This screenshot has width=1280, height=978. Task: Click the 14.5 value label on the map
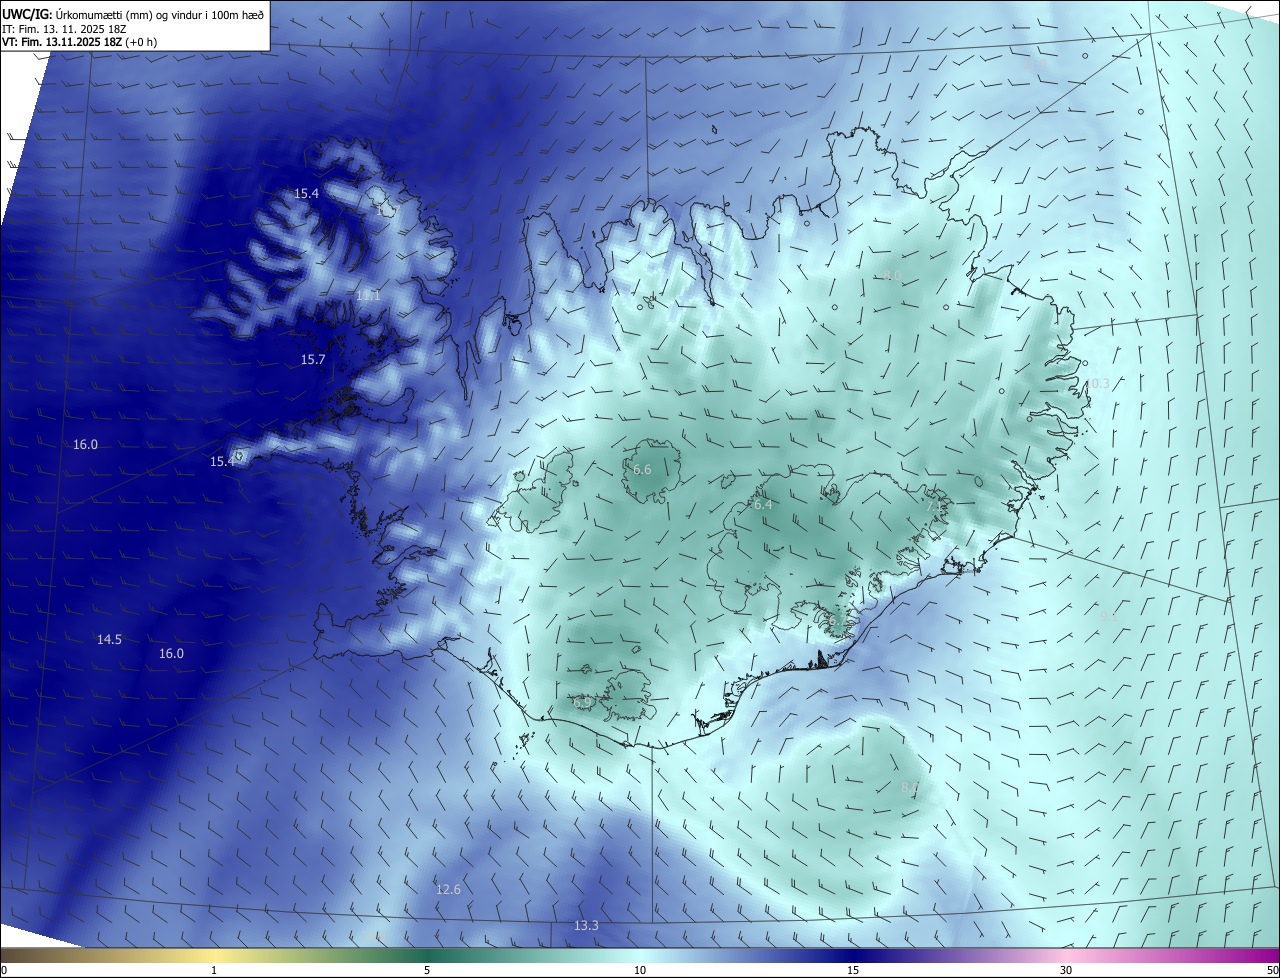[x=109, y=639]
